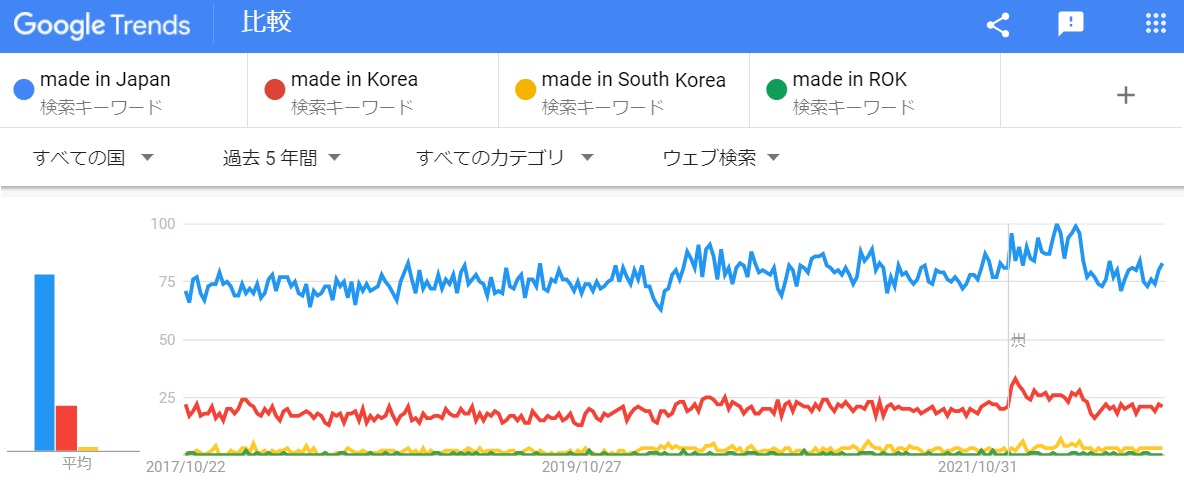Select the made in ROK term
Screen dimensions: 1184x500
point(849,80)
